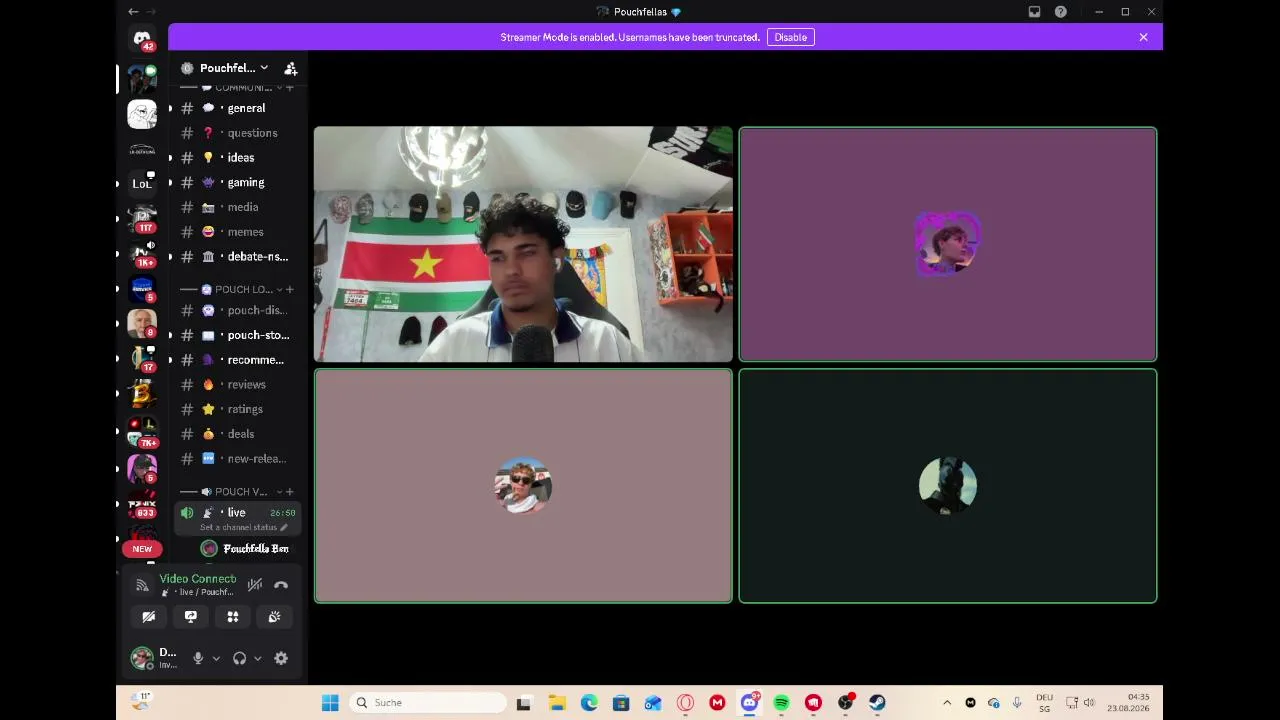Open microphone input options arrow
Image resolution: width=1280 pixels, height=720 pixels.
[x=216, y=658]
